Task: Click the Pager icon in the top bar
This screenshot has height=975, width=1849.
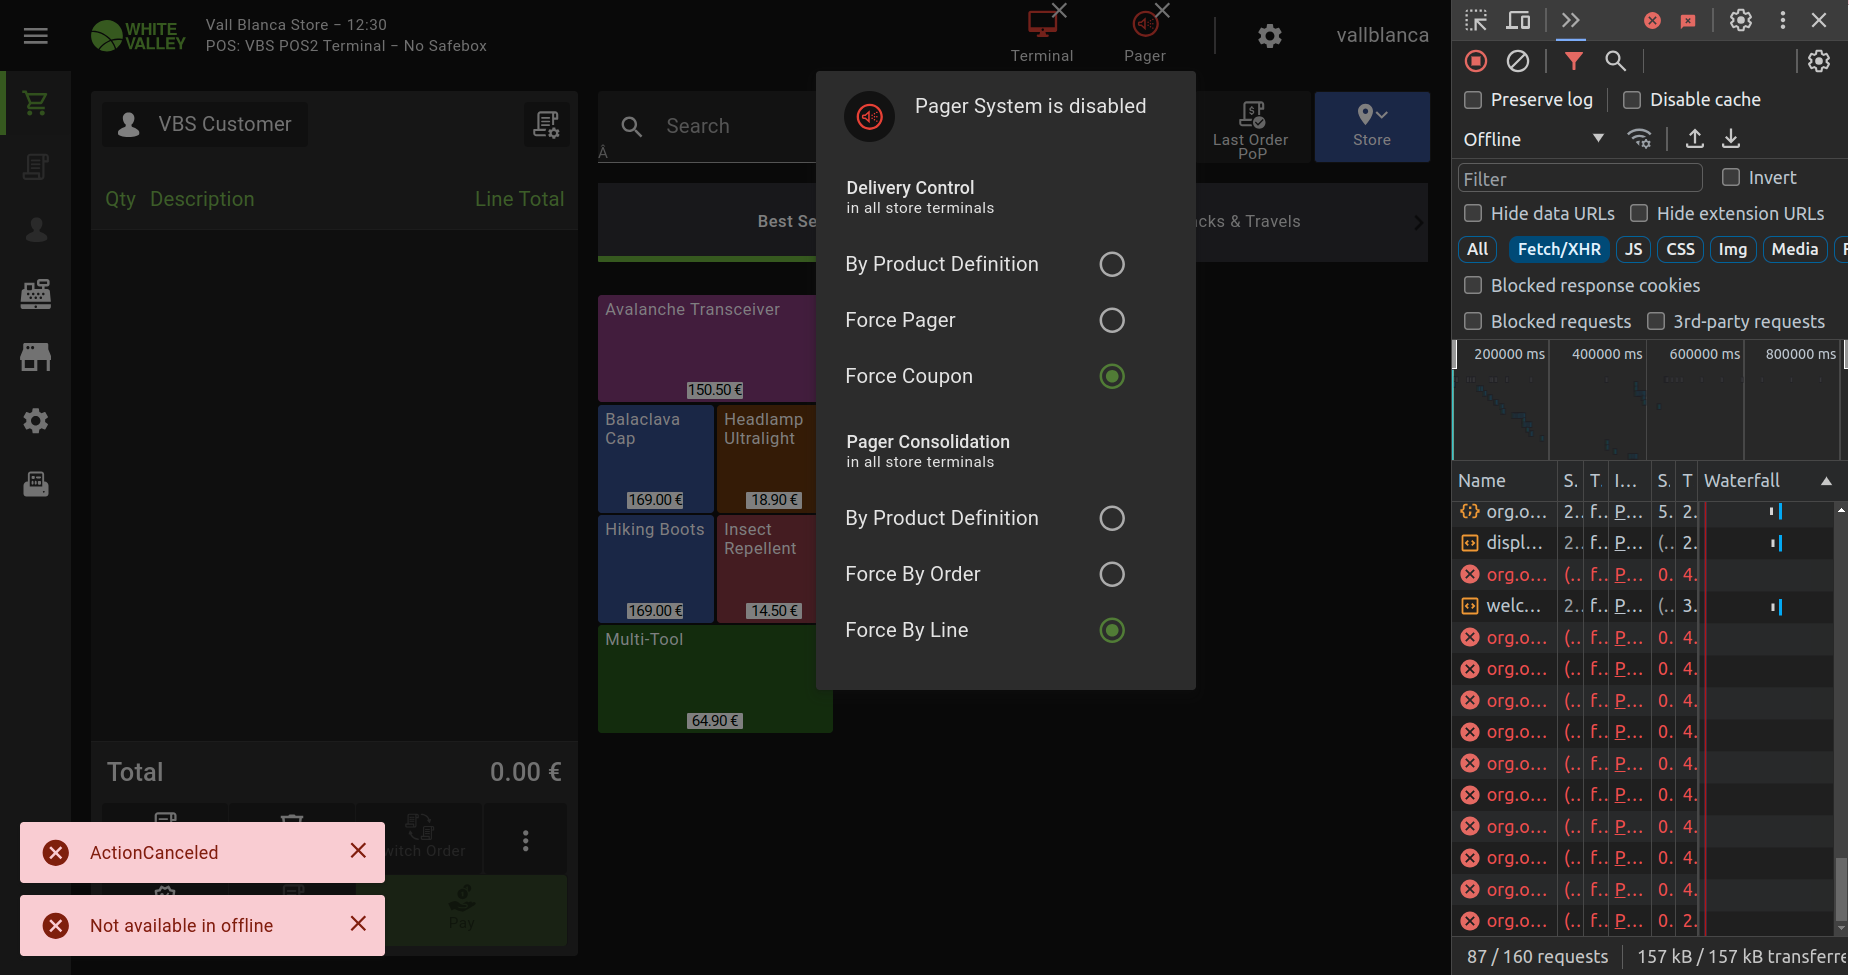Action: (x=1145, y=25)
